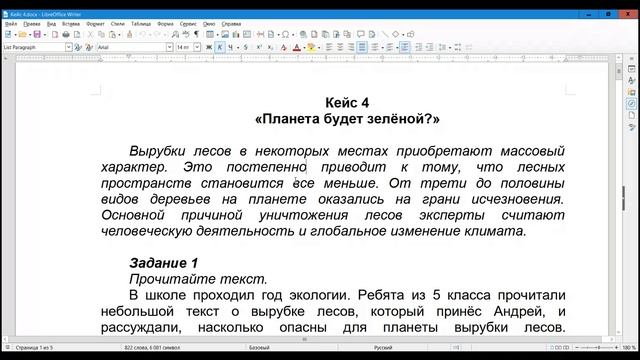Click the Insert Chart icon

(236, 35)
